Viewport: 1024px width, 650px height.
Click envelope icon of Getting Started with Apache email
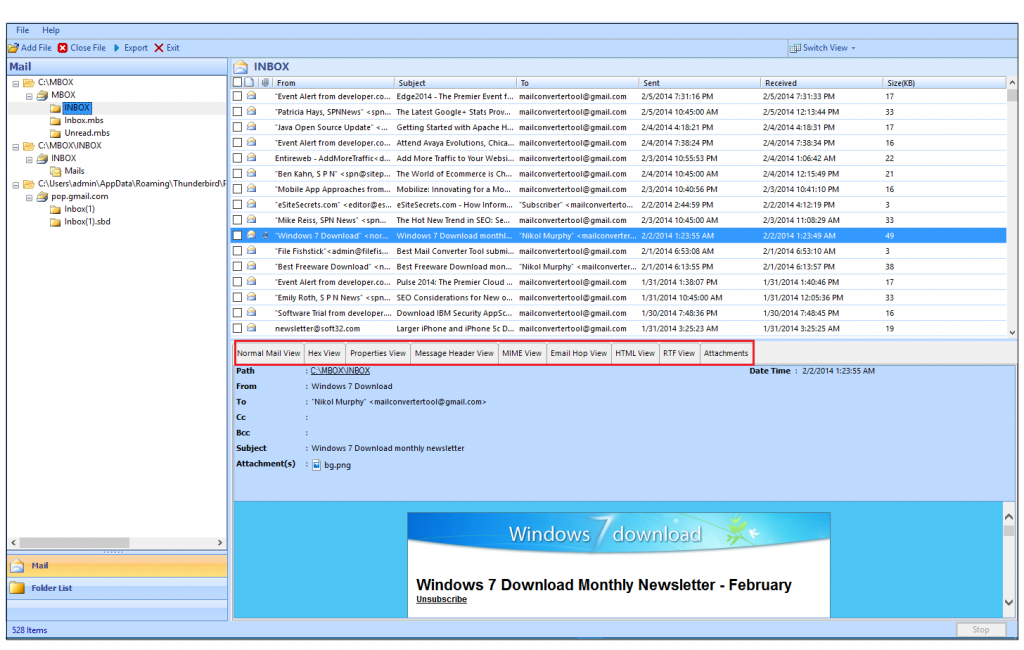251,127
